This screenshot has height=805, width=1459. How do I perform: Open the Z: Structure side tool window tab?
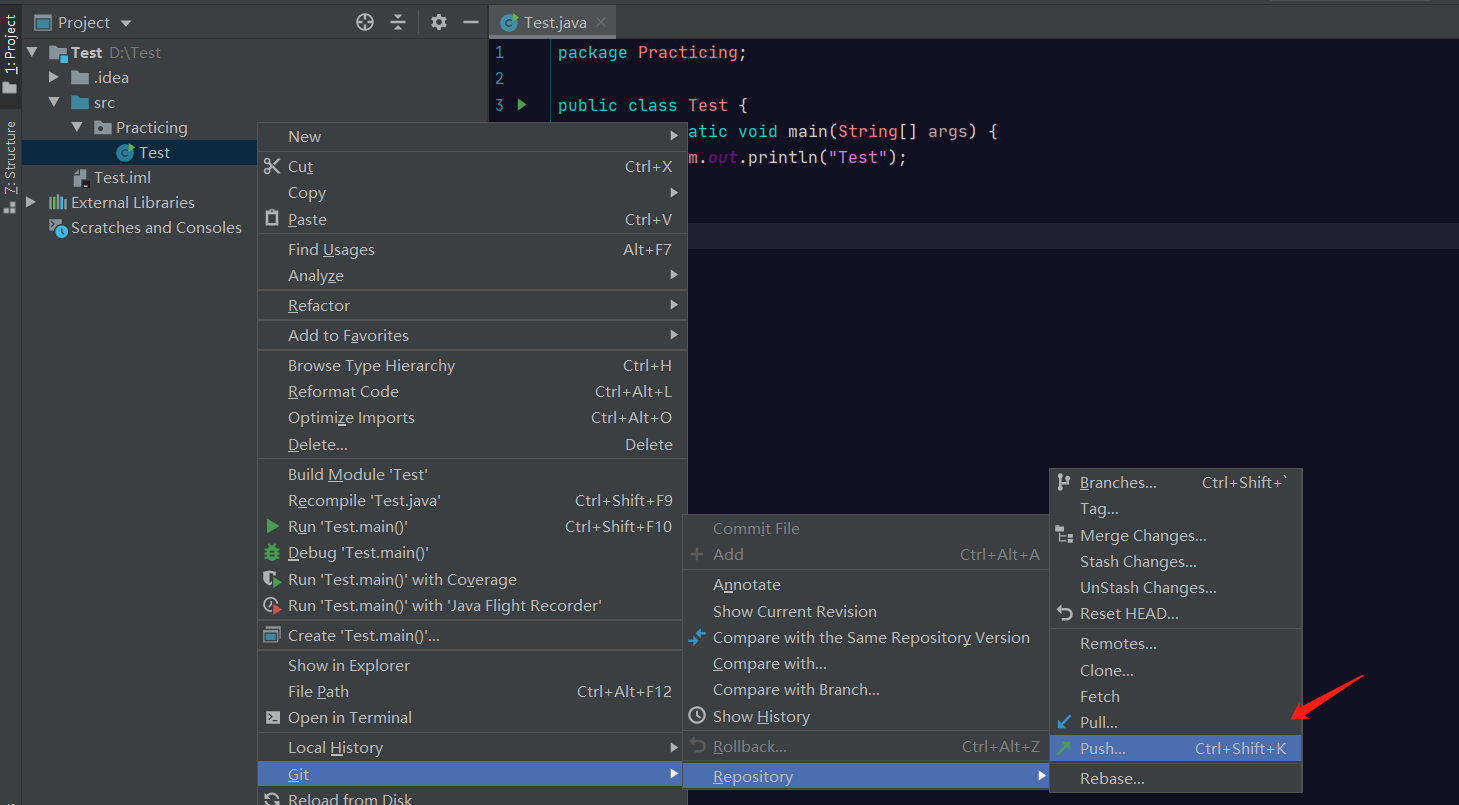point(10,166)
